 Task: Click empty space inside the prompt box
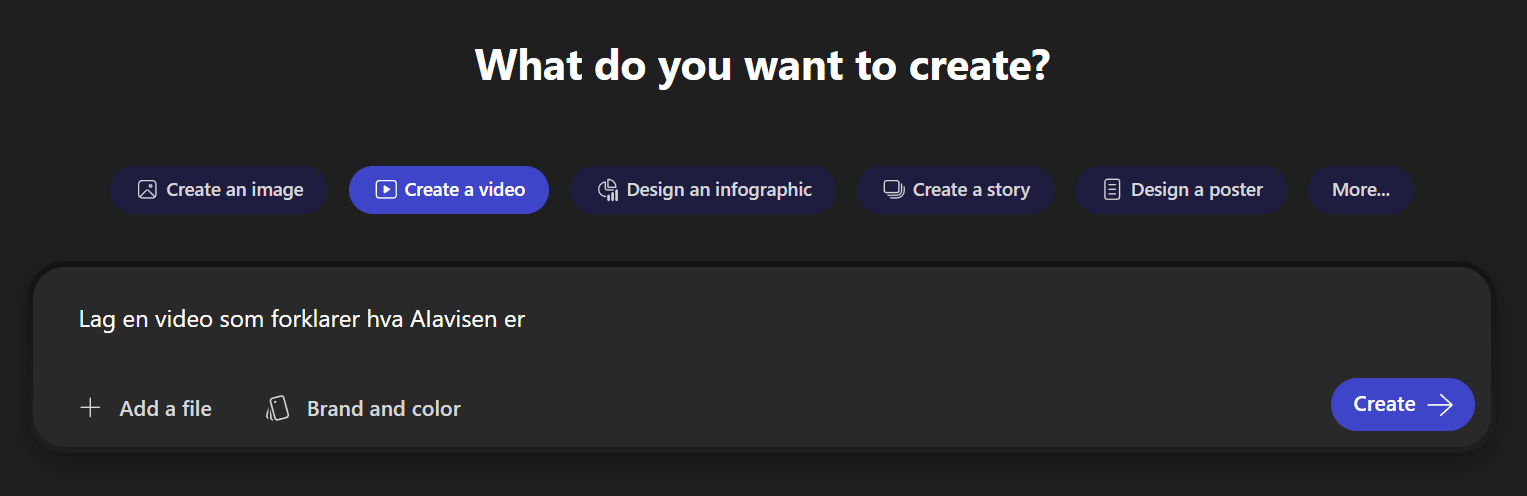[900, 350]
